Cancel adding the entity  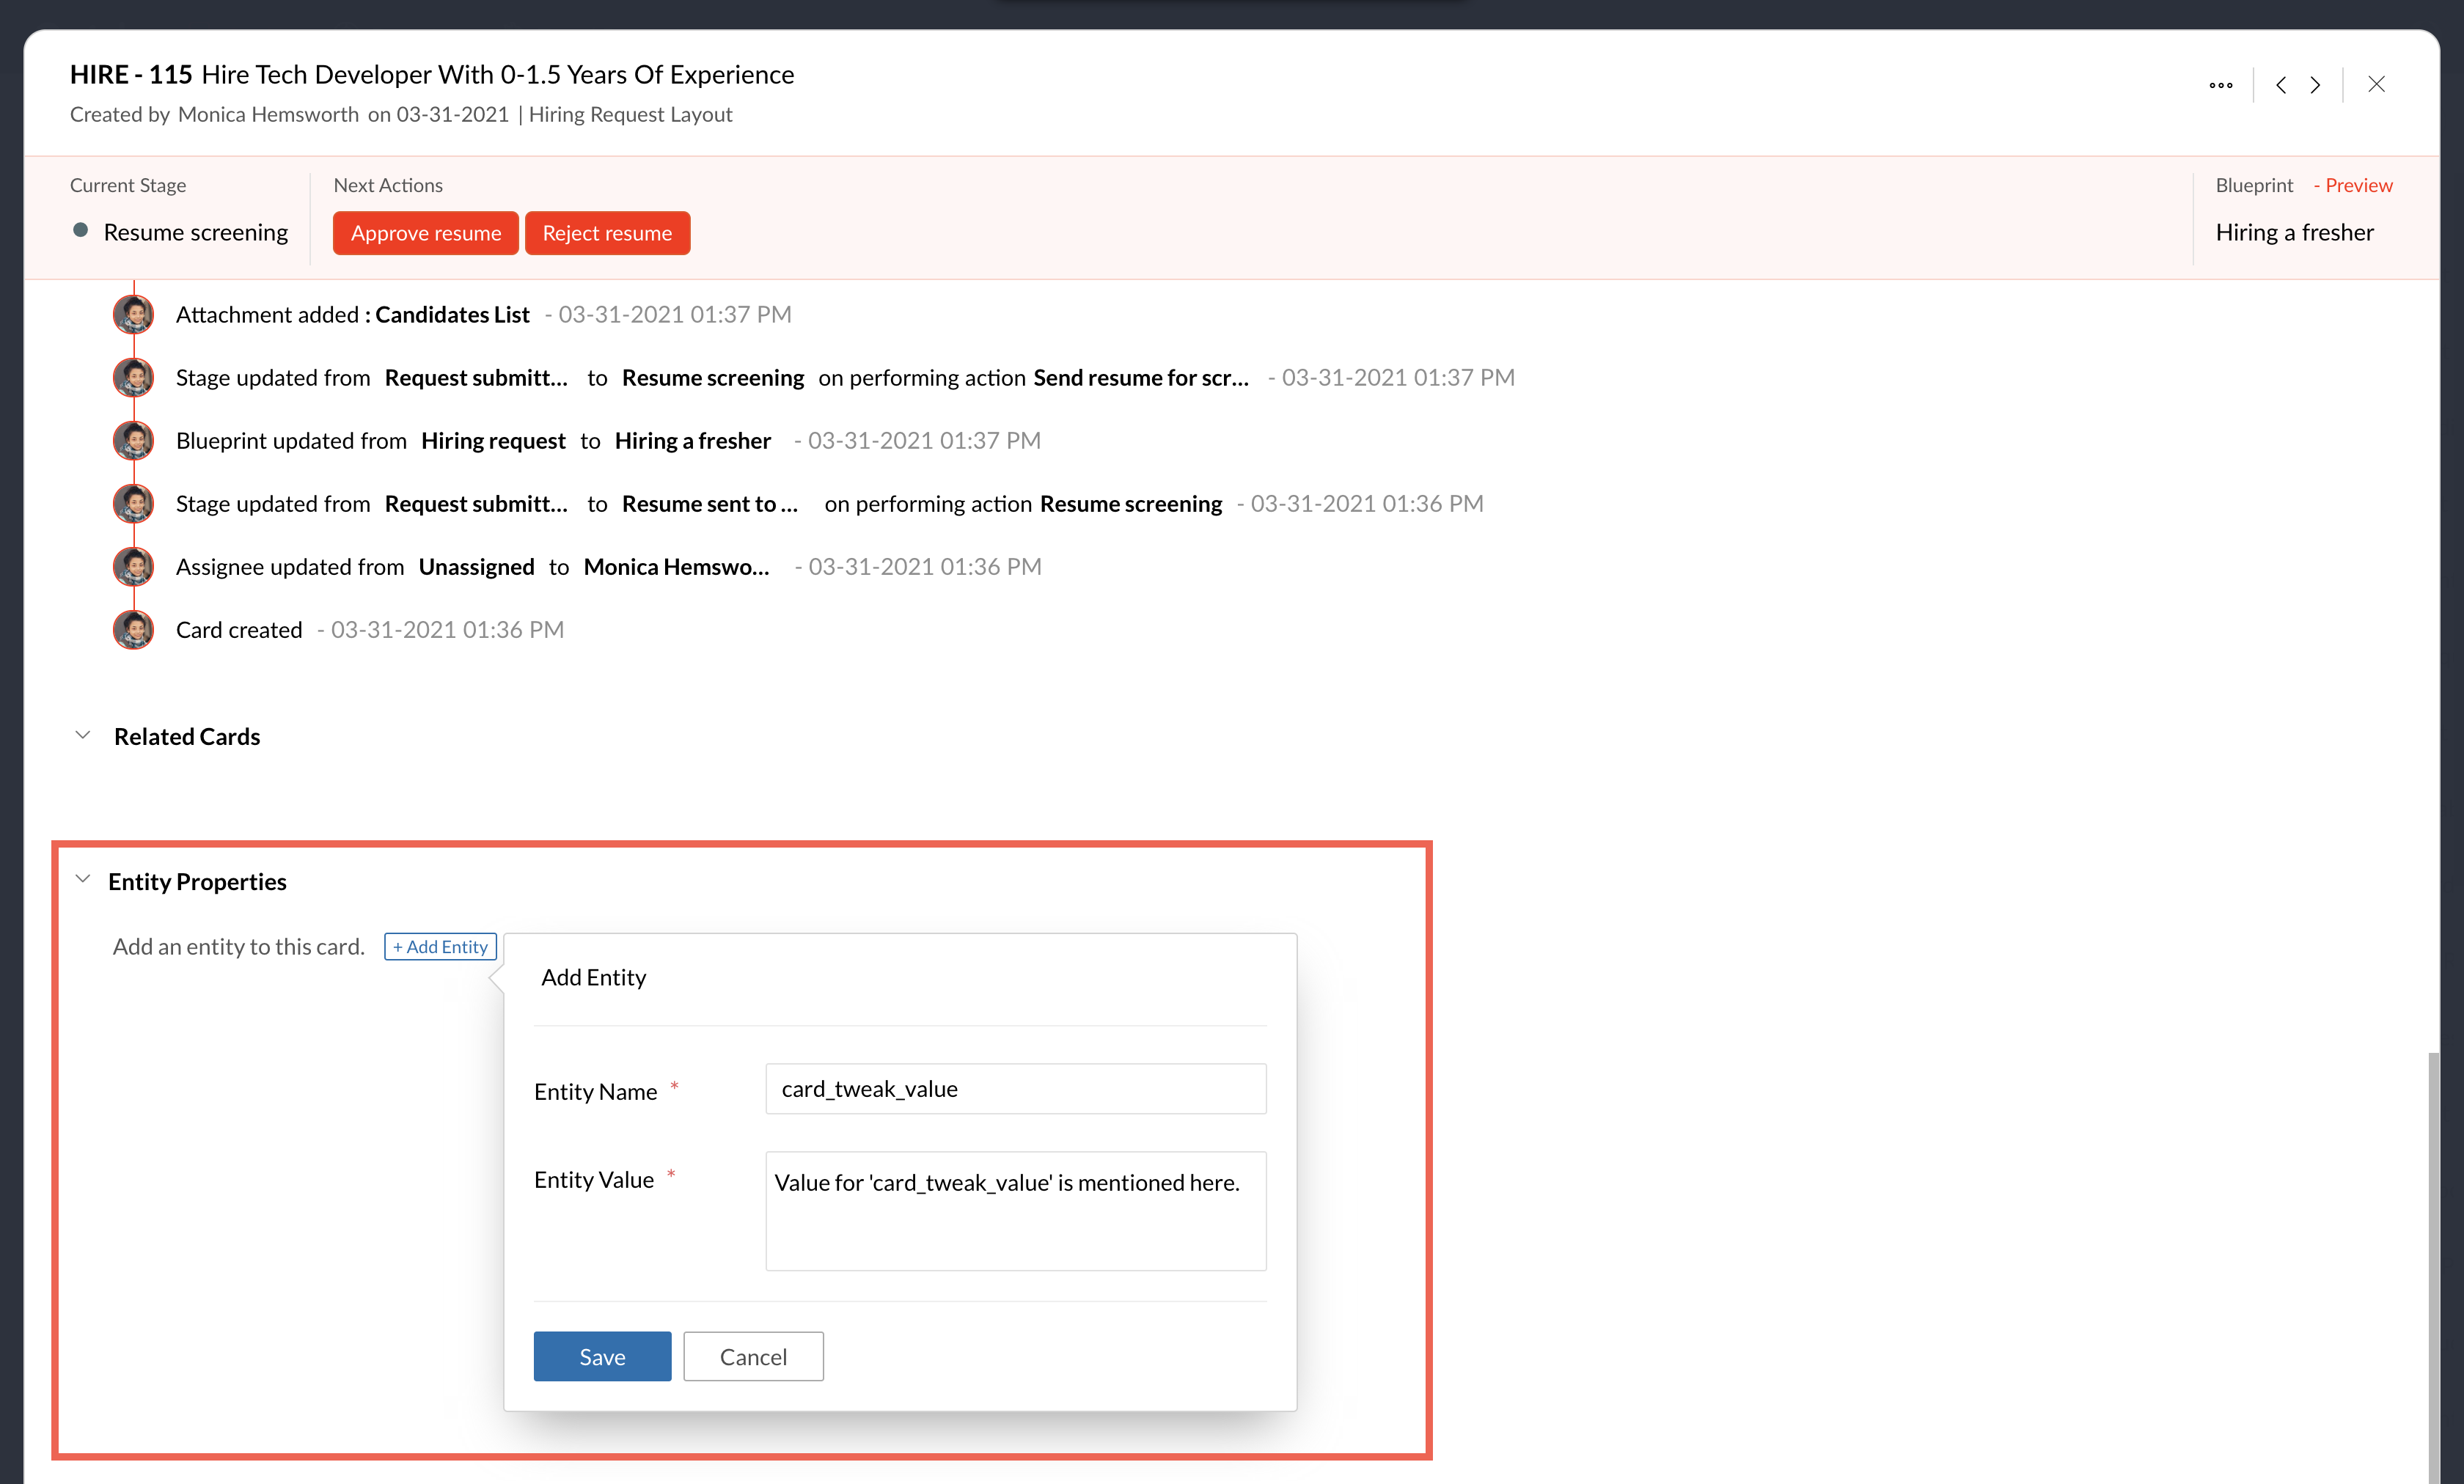[x=753, y=1357]
